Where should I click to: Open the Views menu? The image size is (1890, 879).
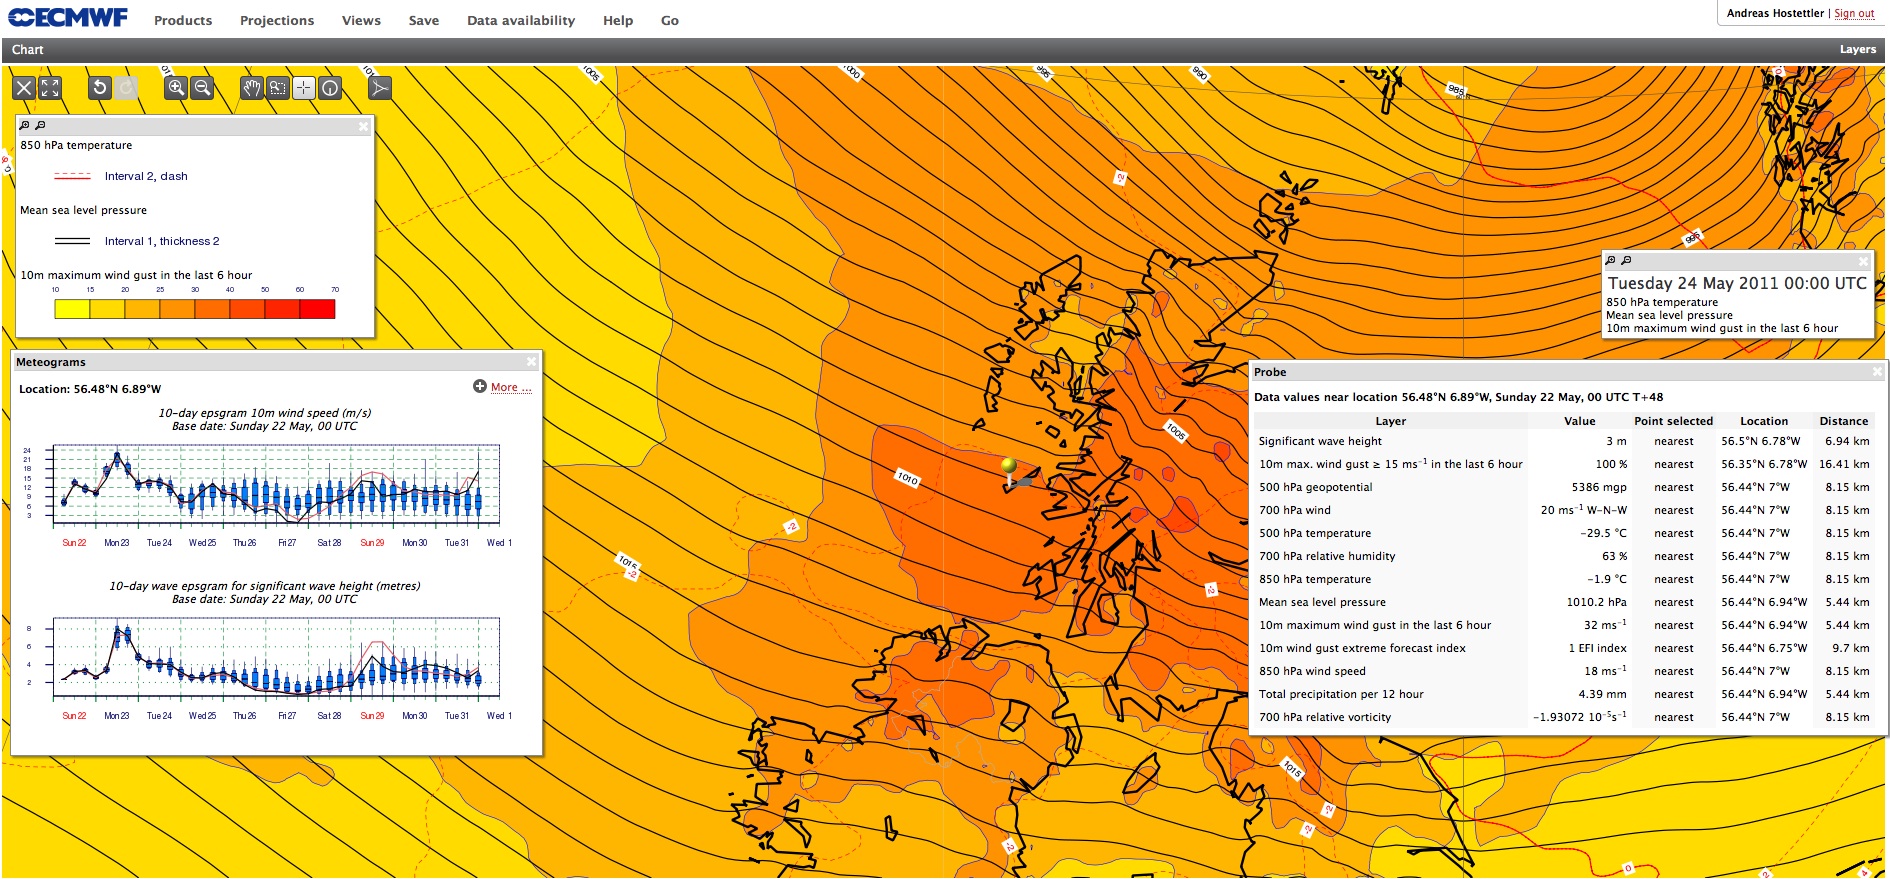pos(361,20)
